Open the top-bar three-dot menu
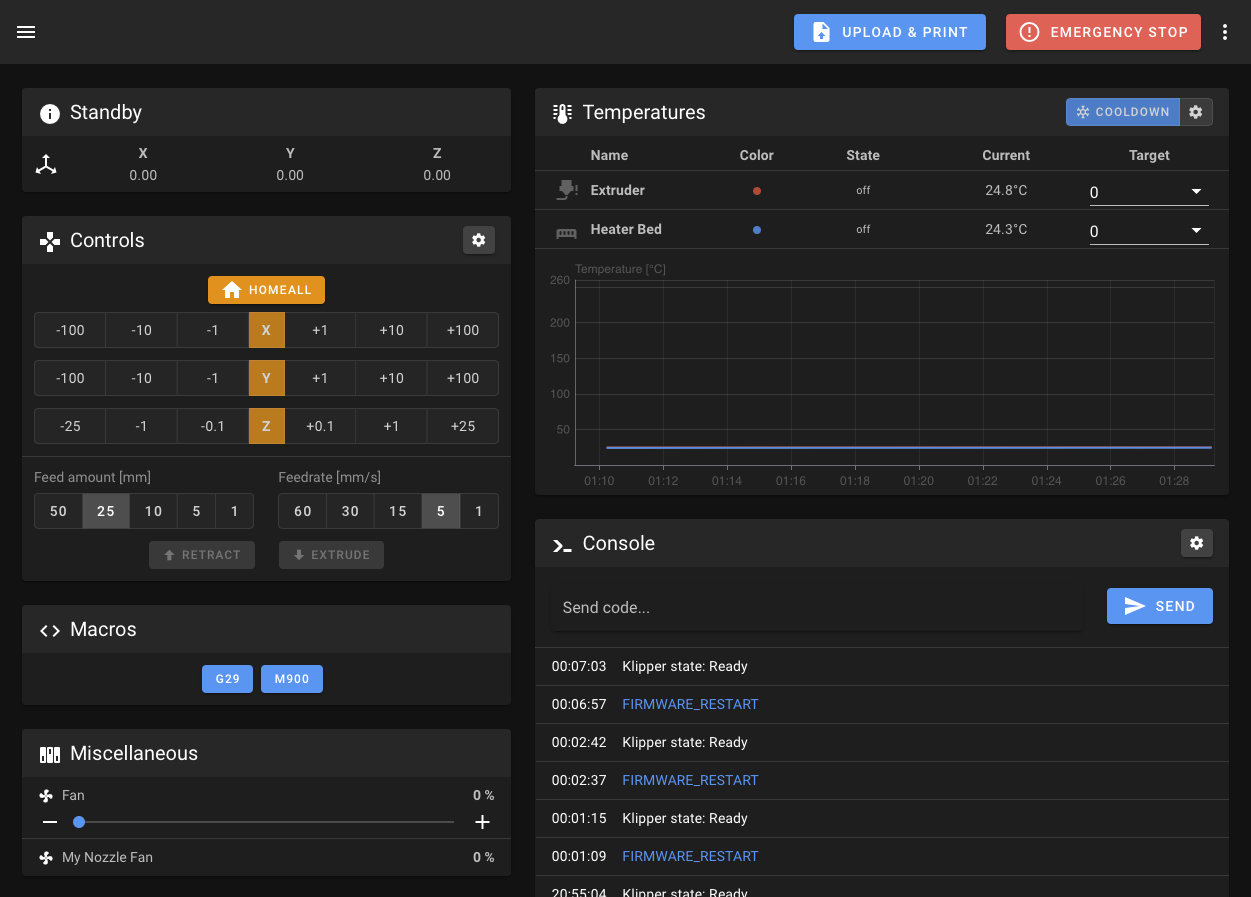Image resolution: width=1251 pixels, height=897 pixels. (1225, 32)
